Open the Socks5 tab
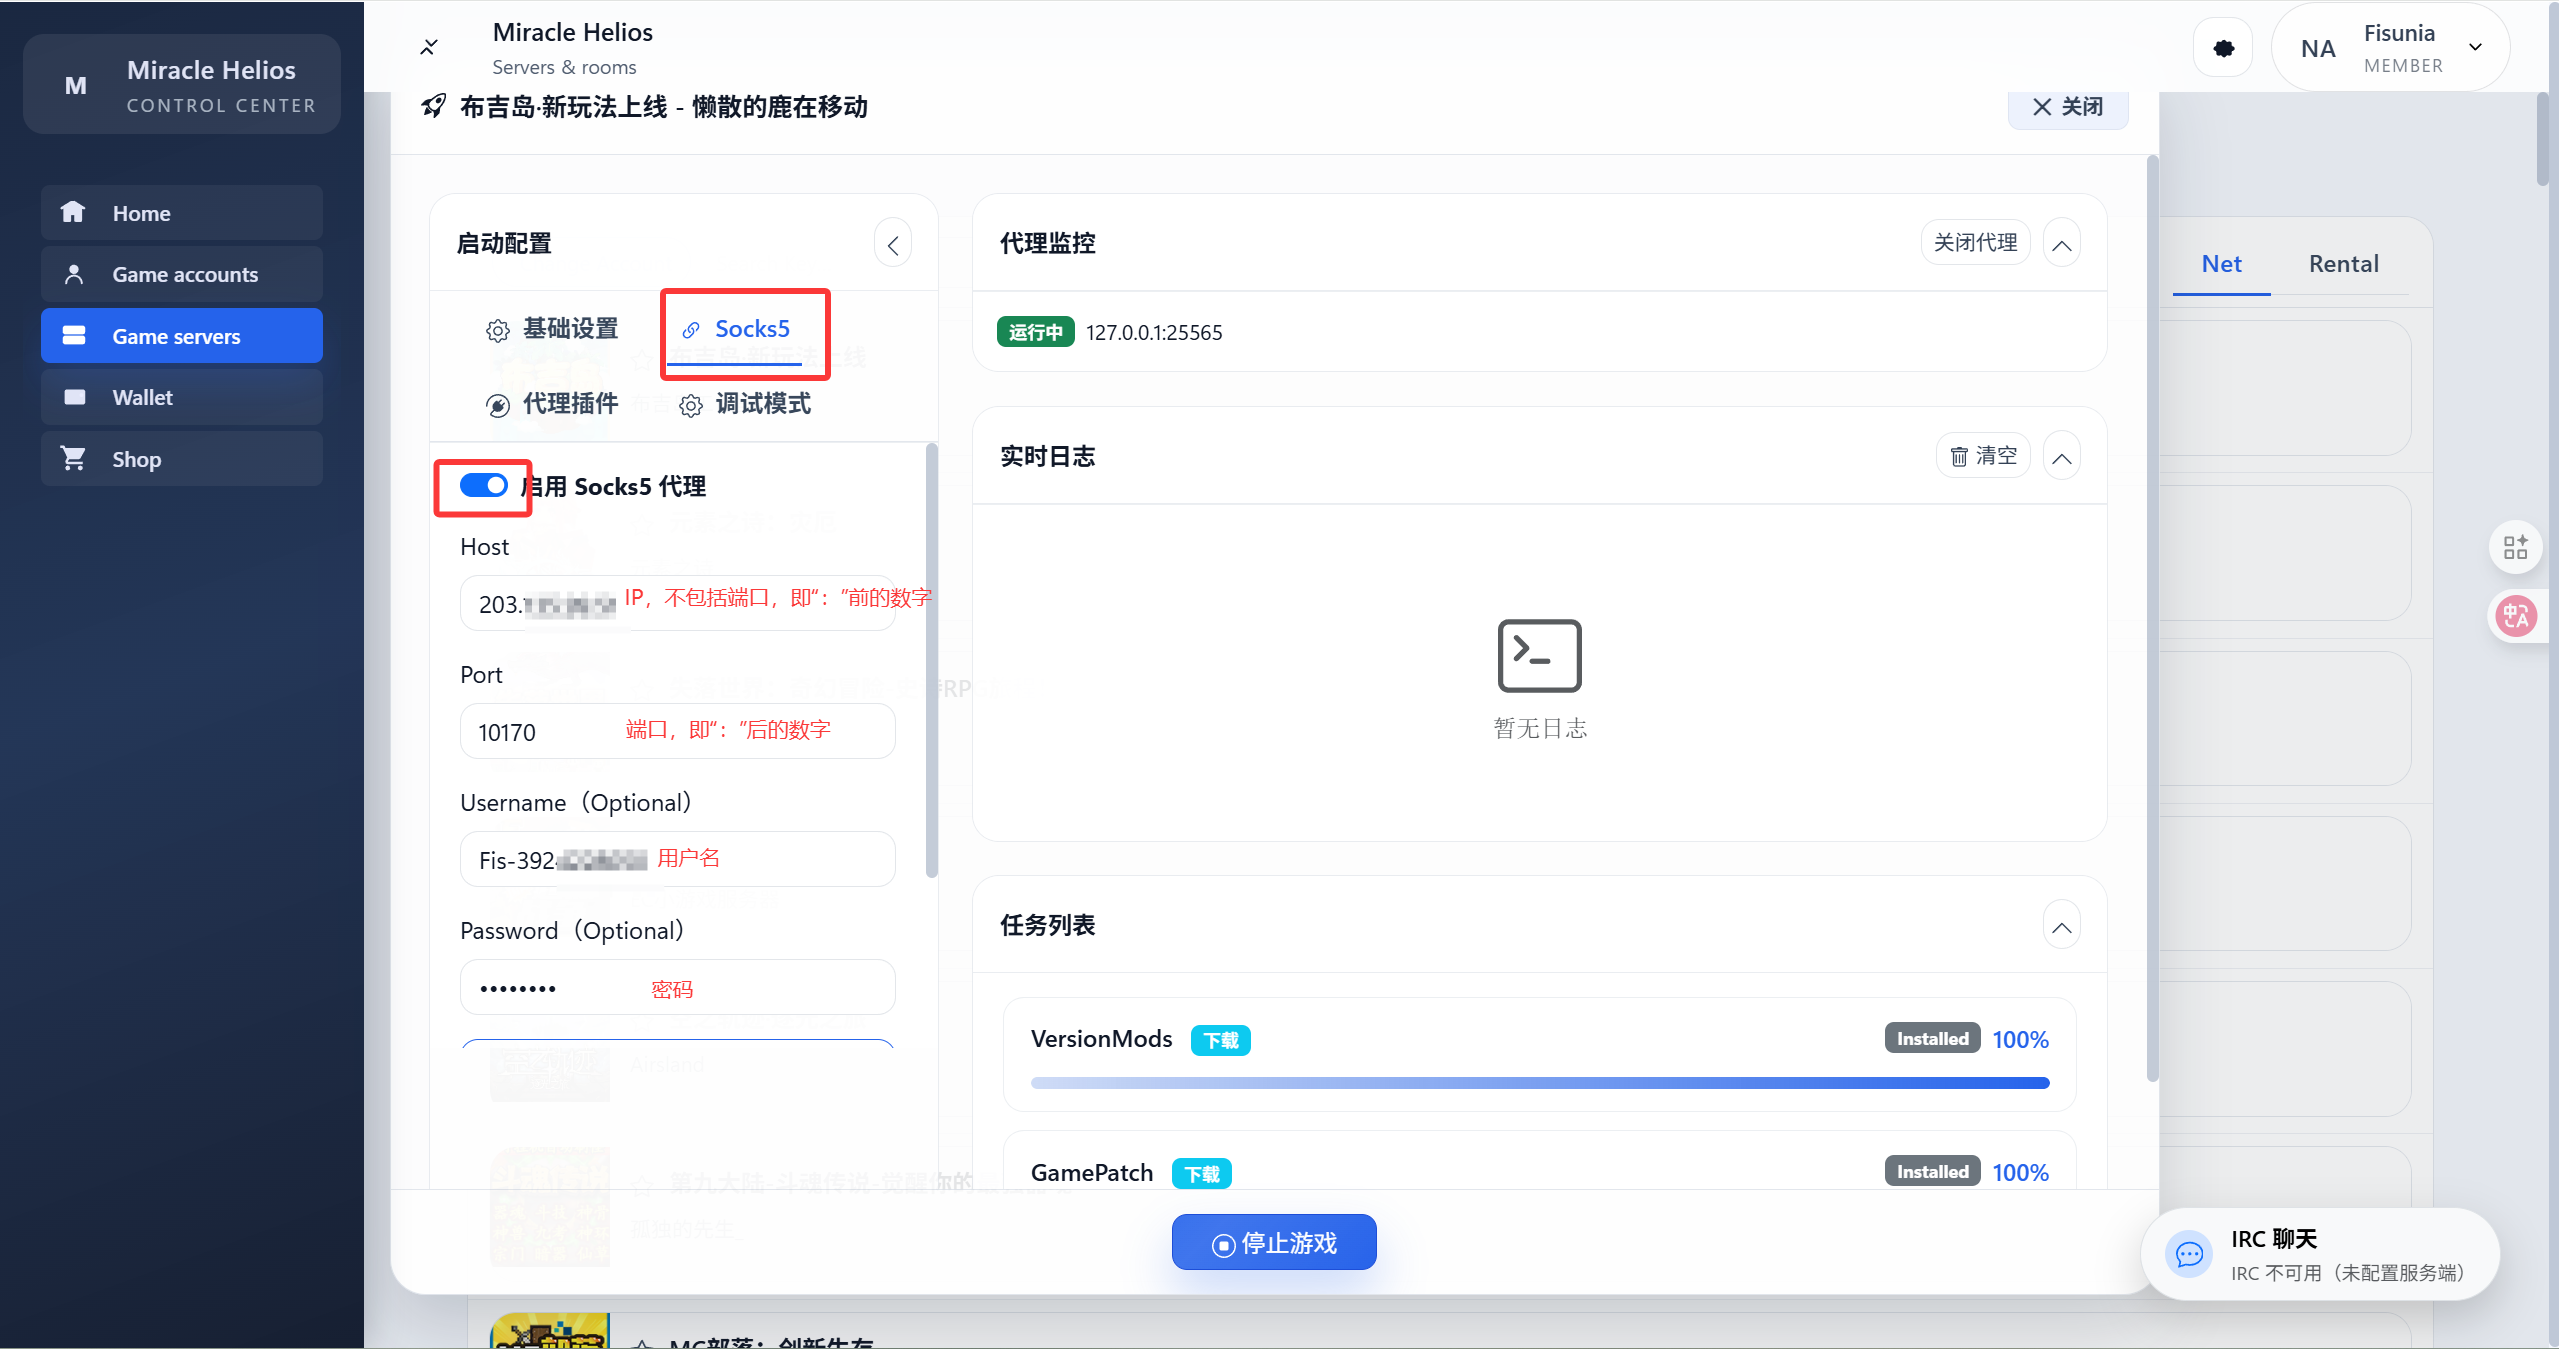The height and width of the screenshot is (1349, 2559). pos(751,328)
